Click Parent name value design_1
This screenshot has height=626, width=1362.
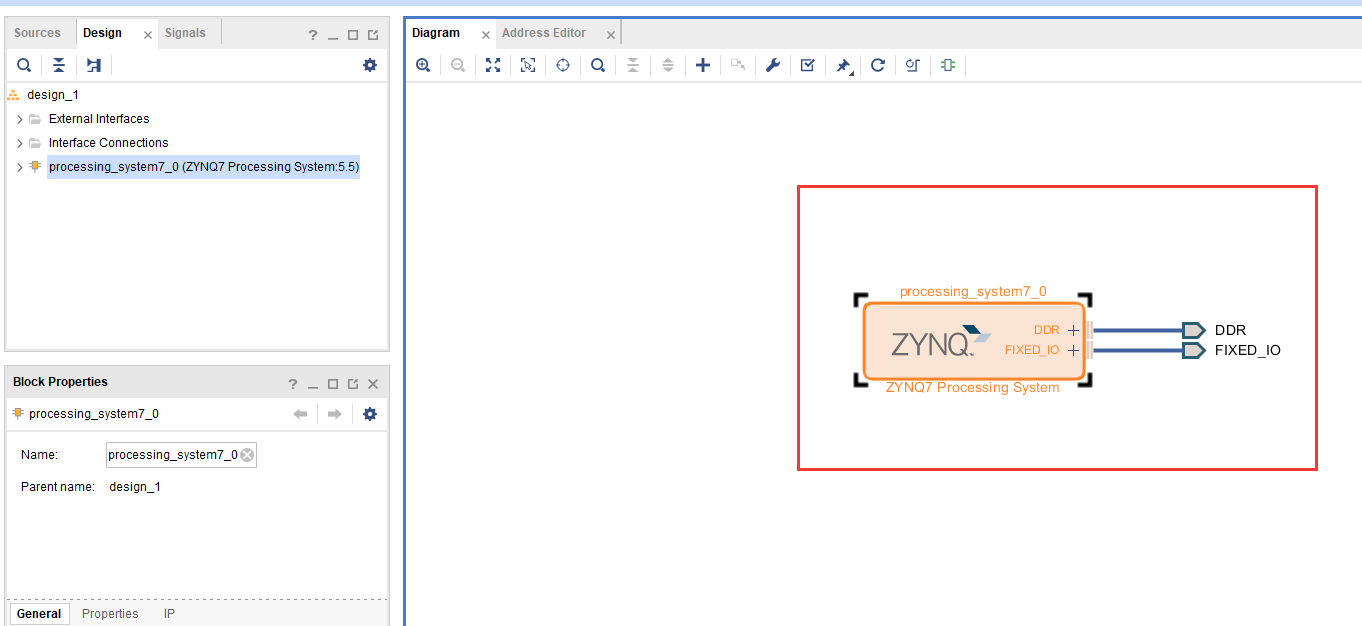pos(135,487)
